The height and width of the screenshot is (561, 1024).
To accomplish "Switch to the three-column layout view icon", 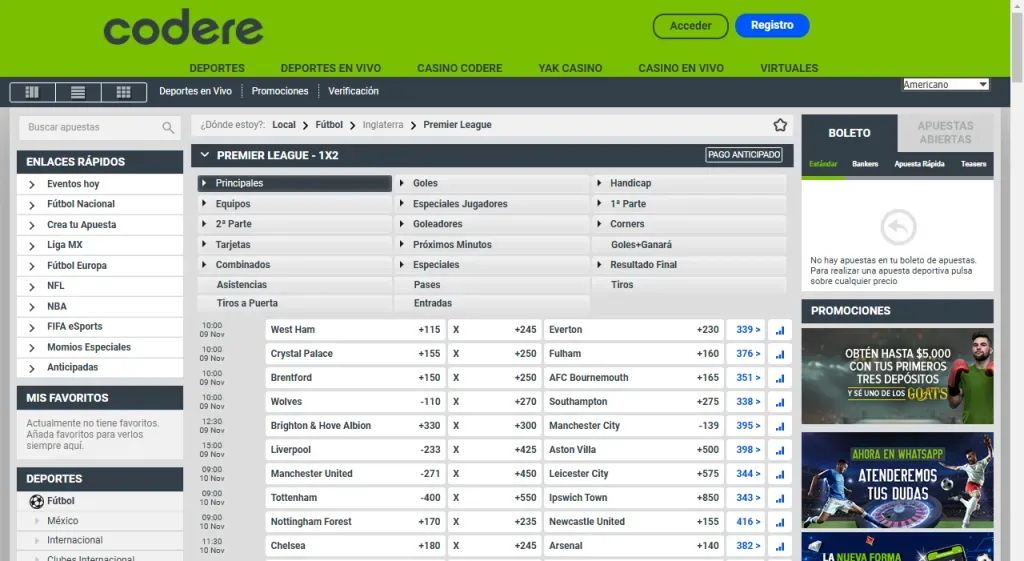I will click(32, 92).
